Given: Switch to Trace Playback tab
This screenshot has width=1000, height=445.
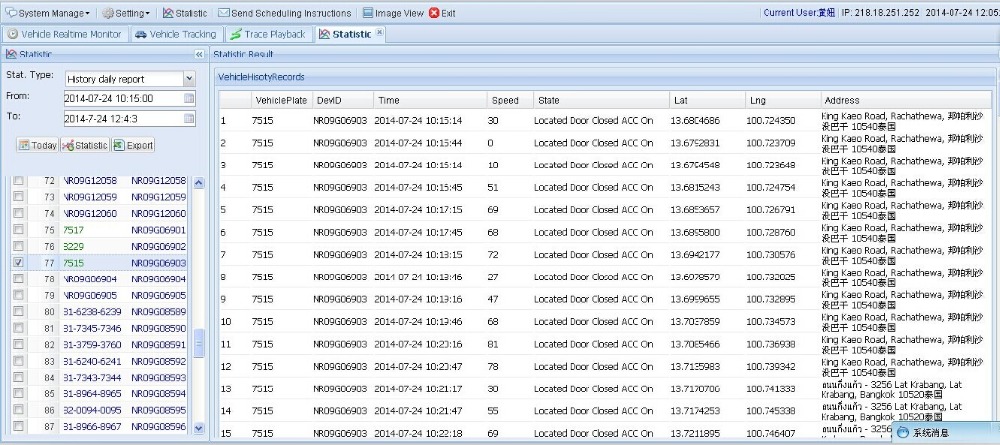Looking at the screenshot, I should [x=268, y=34].
